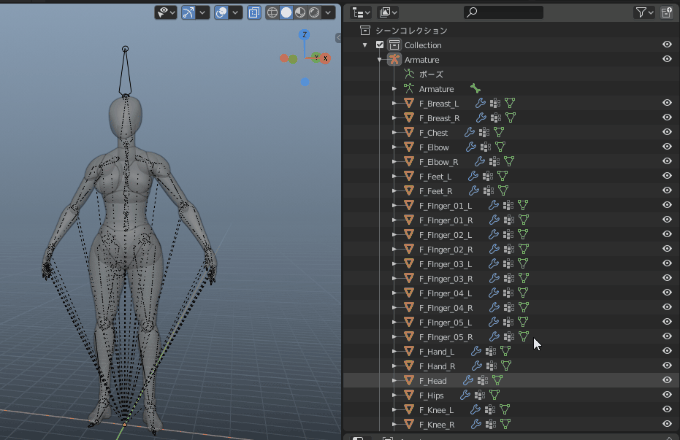
Task: Click modifier wrench icon on F_Finger_04_L
Action: (494, 293)
